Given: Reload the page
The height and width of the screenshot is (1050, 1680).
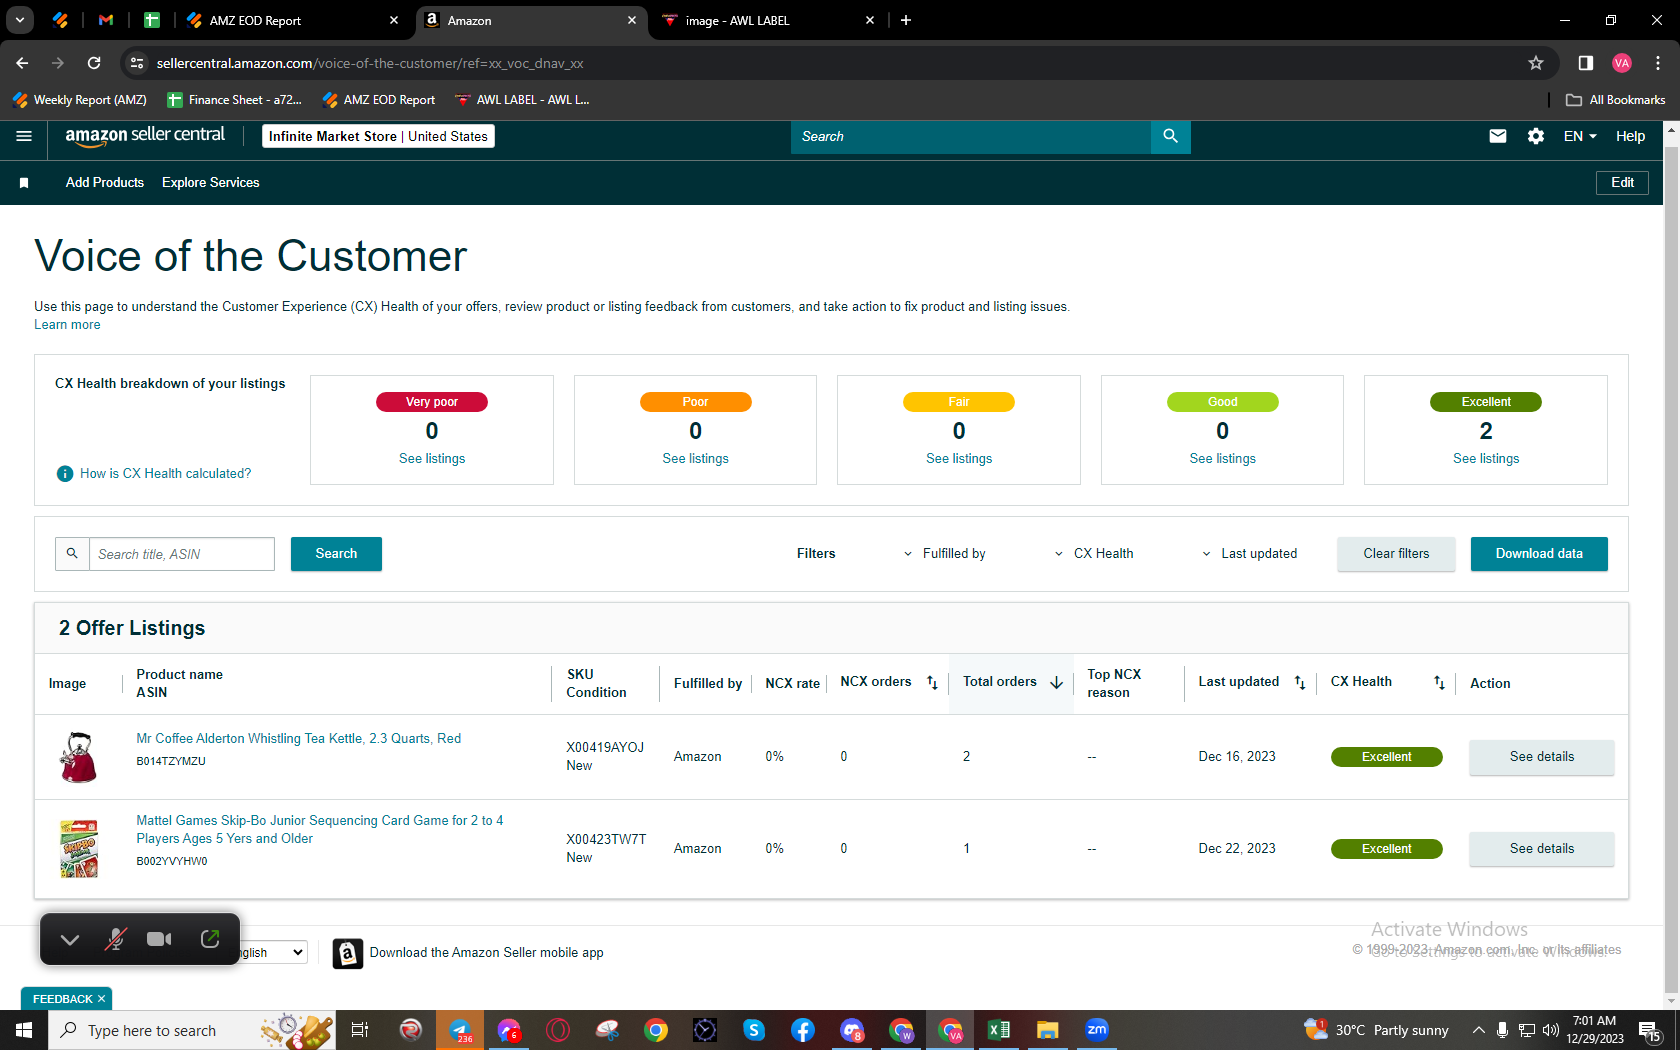Looking at the screenshot, I should [94, 63].
